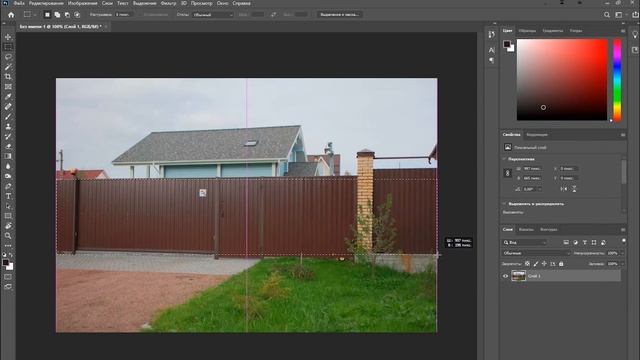Open the Layers panel menu button
The image size is (640, 360).
pyautogui.click(x=623, y=230)
